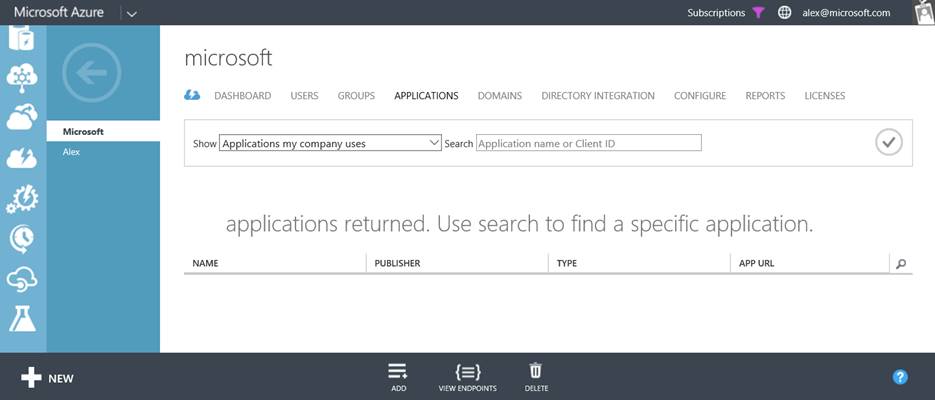Open the blue help question mark

click(900, 377)
